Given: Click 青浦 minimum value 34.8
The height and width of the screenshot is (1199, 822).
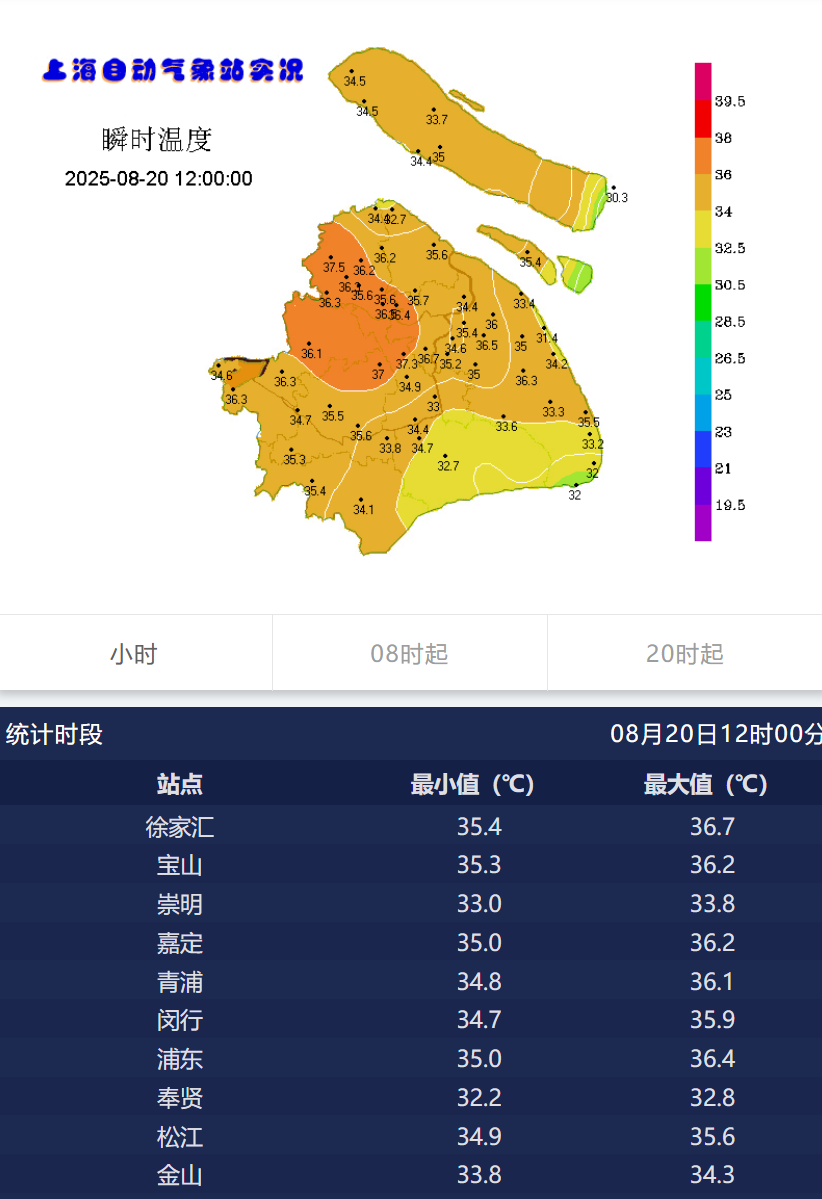Looking at the screenshot, I should point(479,982).
